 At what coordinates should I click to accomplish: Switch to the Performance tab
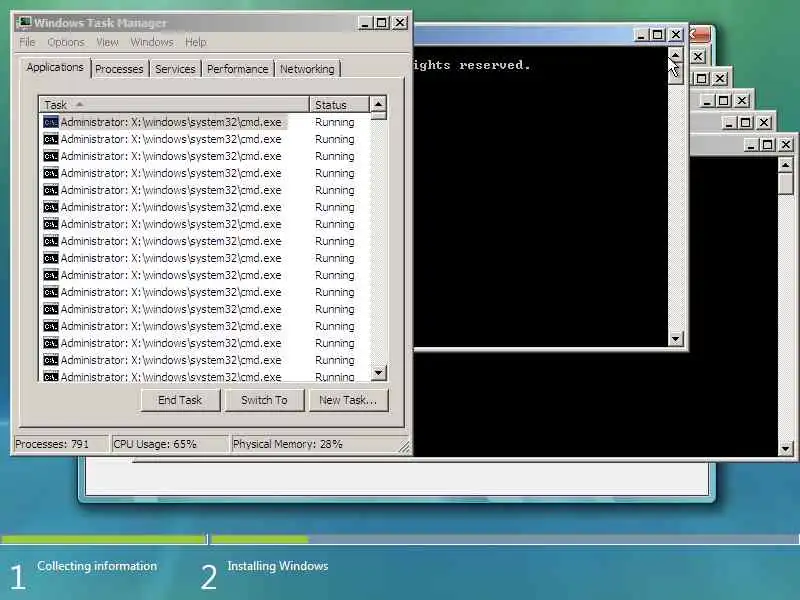[x=237, y=69]
